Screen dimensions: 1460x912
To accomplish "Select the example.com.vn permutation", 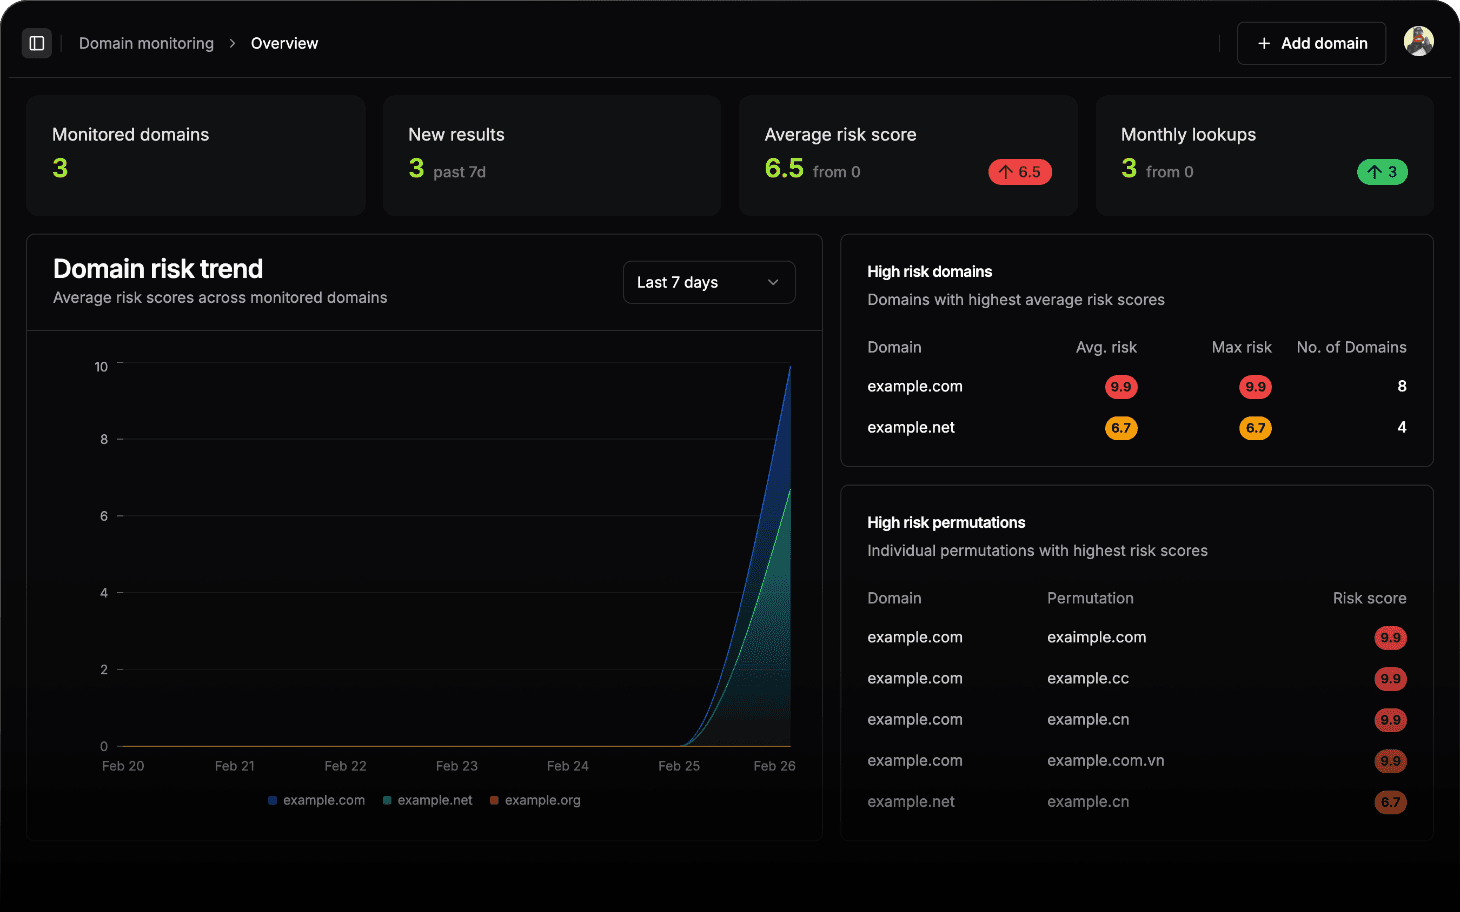I will point(1106,760).
